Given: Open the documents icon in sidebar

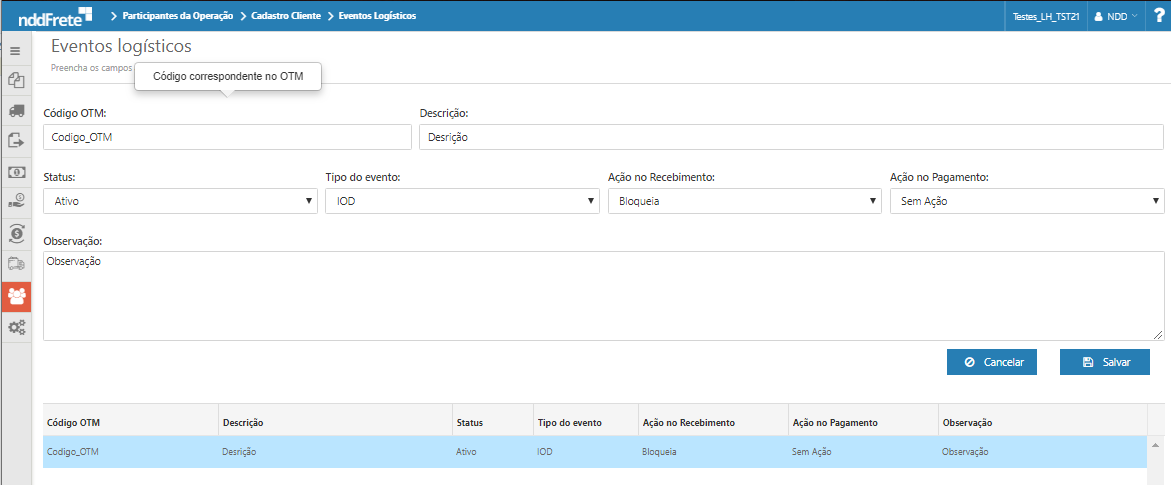Looking at the screenshot, I should (x=16, y=80).
